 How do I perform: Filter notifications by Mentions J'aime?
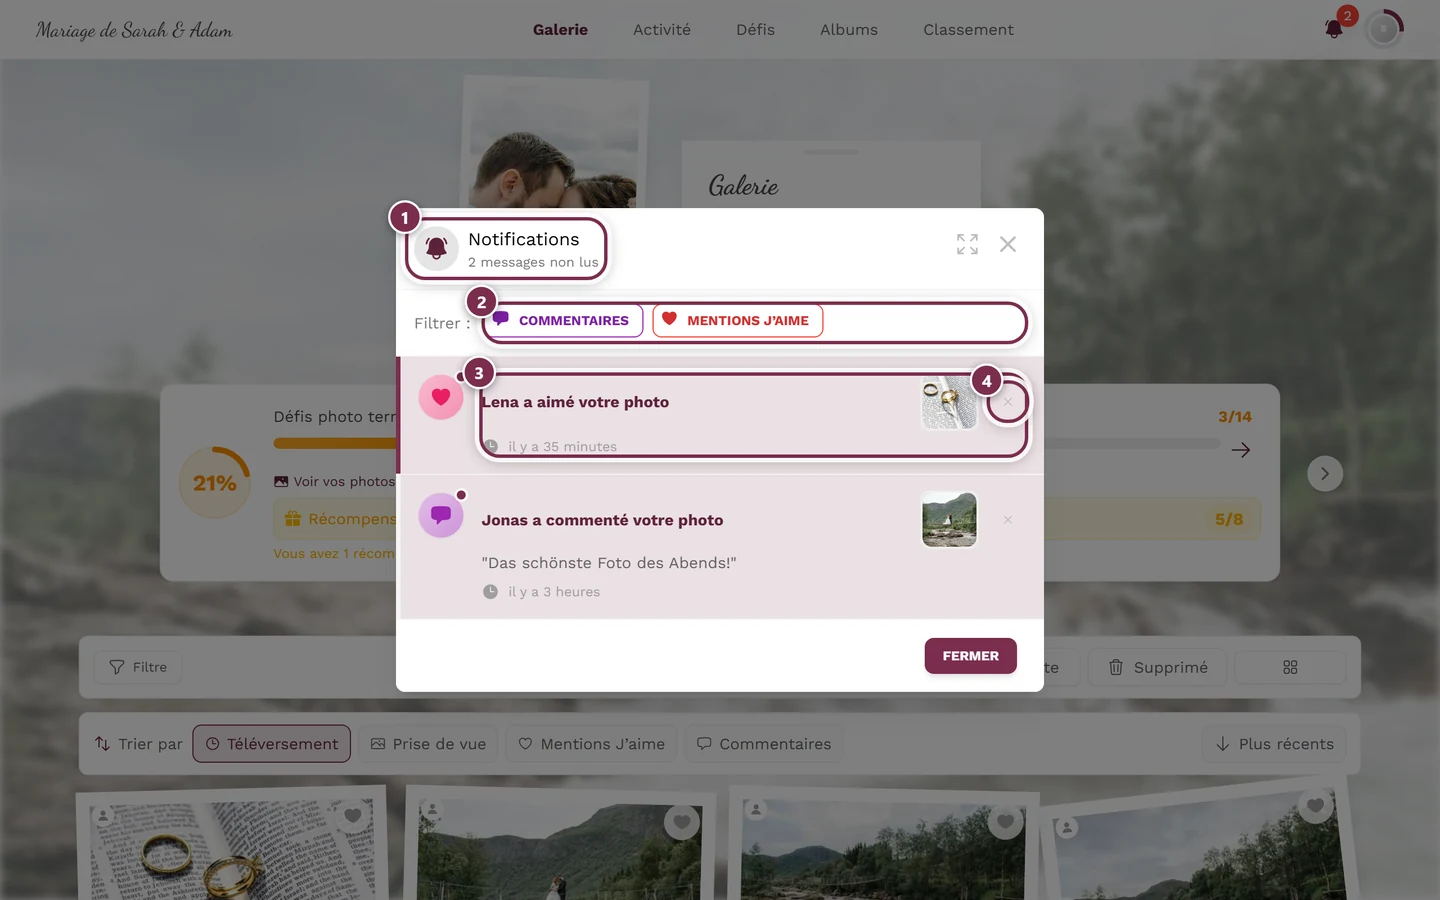click(x=738, y=320)
